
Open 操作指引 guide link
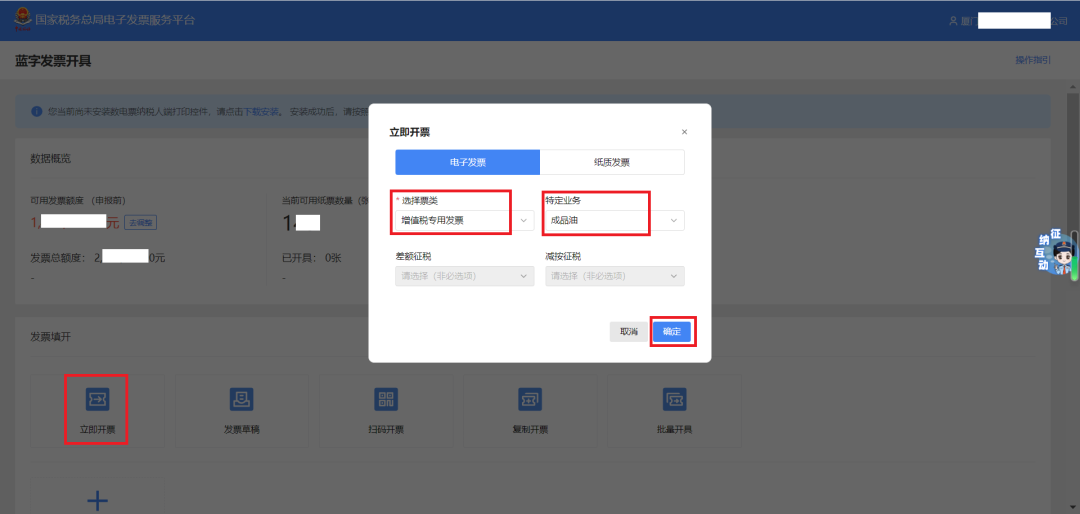1032,60
